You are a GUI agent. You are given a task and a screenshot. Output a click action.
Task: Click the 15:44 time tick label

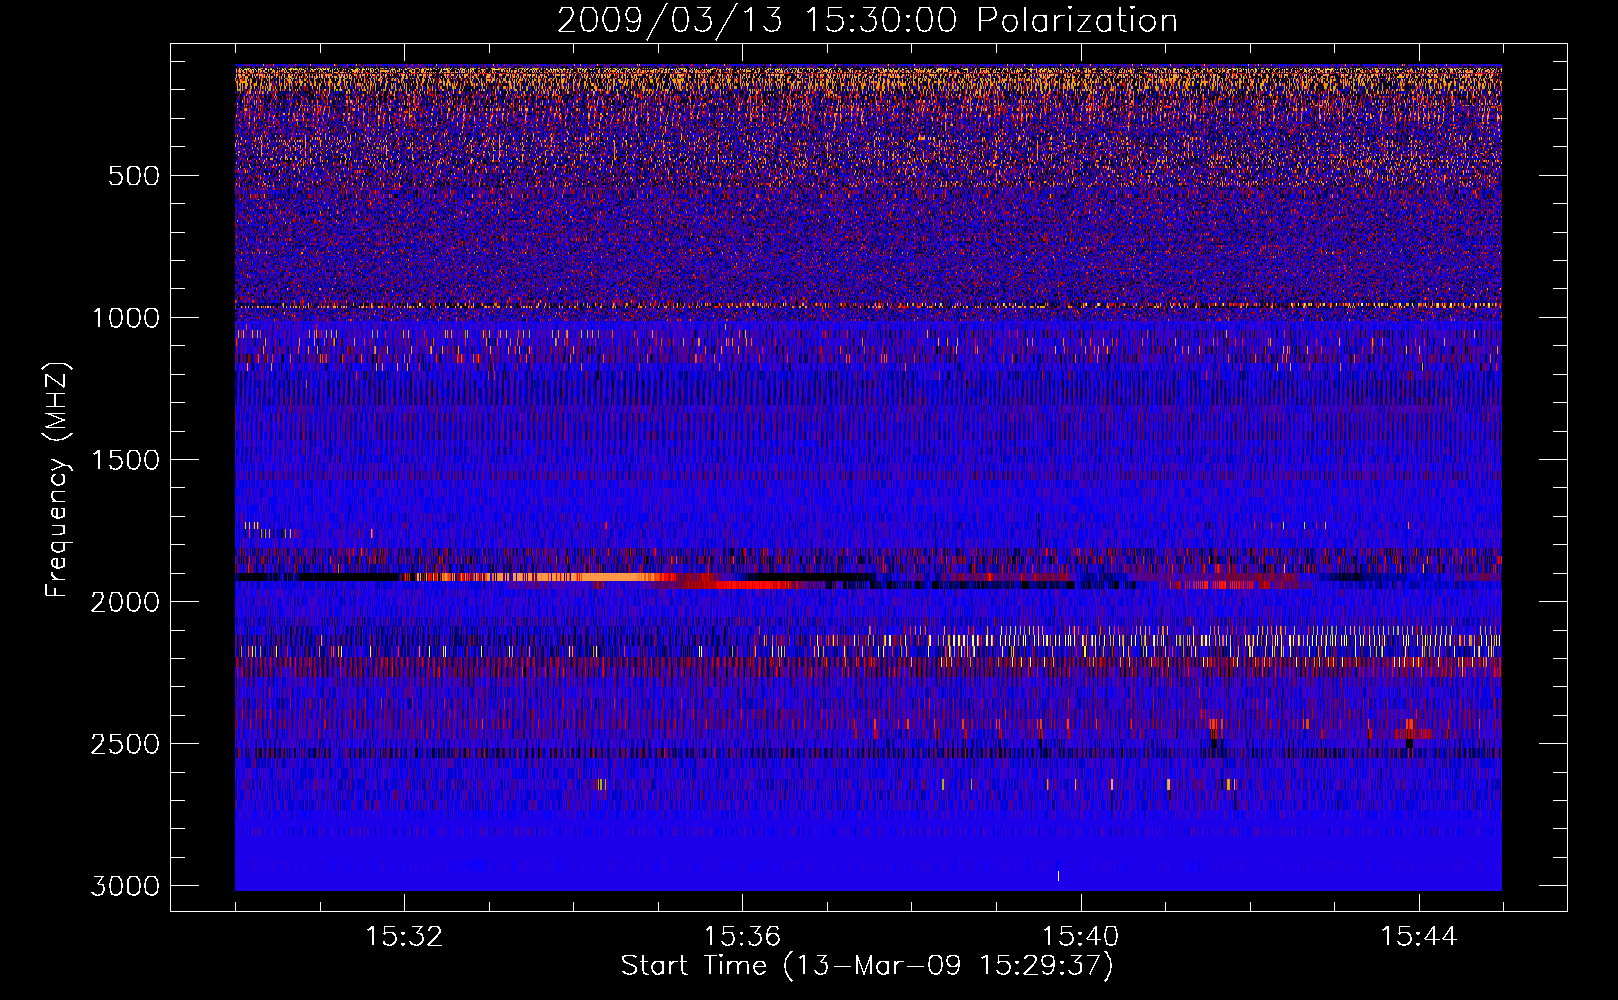tap(1419, 937)
